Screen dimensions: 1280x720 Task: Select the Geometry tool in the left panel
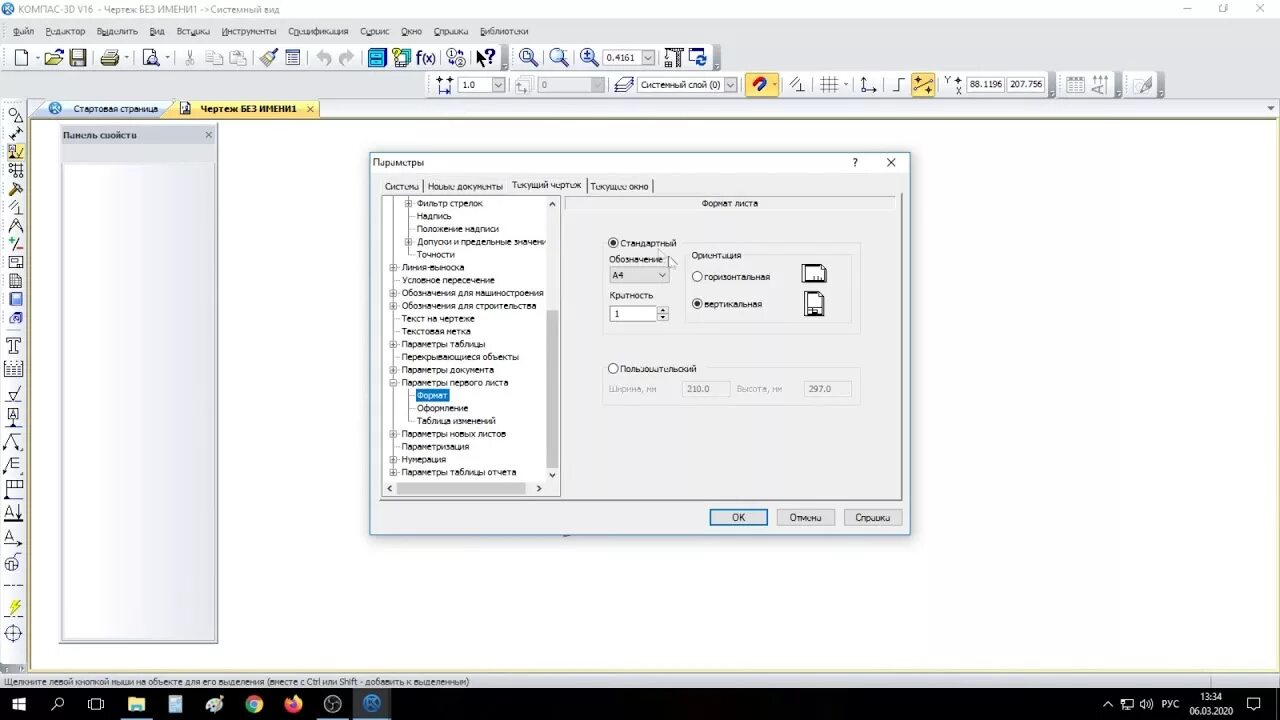click(x=15, y=115)
